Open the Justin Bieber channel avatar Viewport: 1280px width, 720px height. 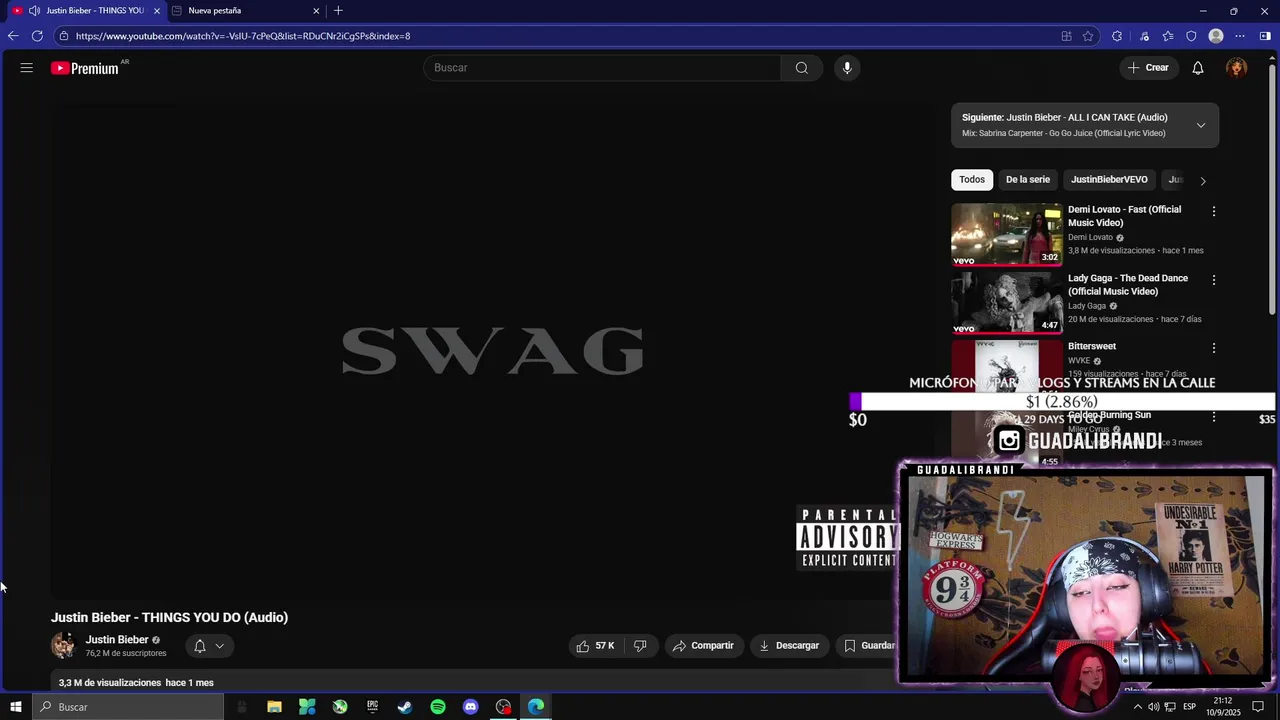click(x=63, y=646)
